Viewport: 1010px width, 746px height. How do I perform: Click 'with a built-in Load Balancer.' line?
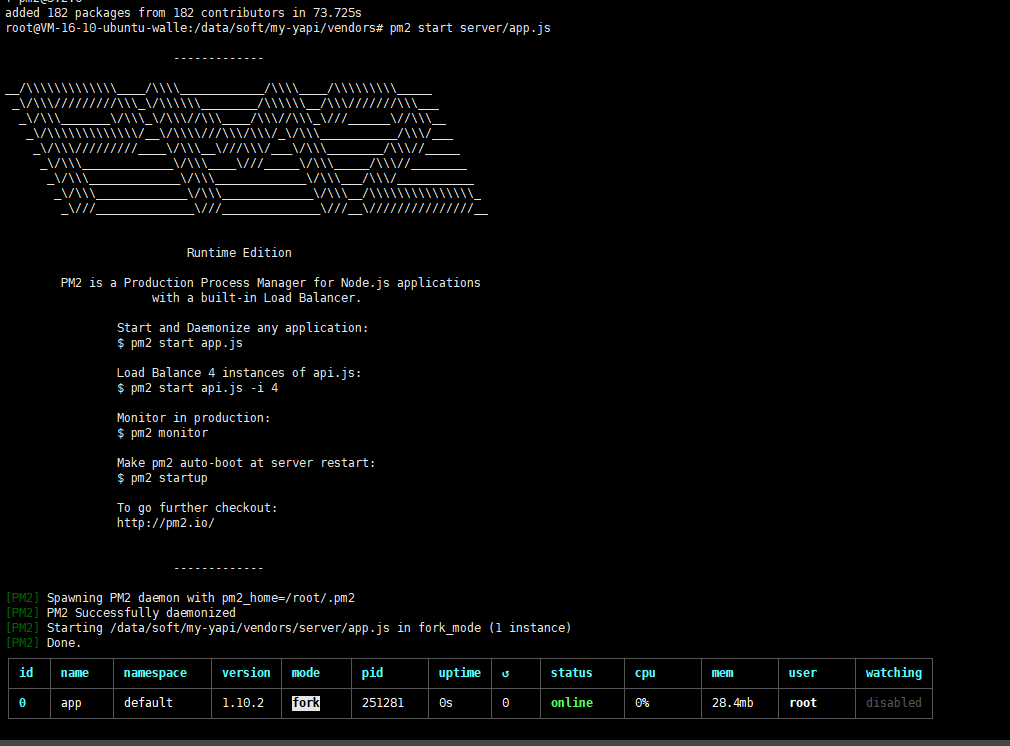(x=256, y=298)
